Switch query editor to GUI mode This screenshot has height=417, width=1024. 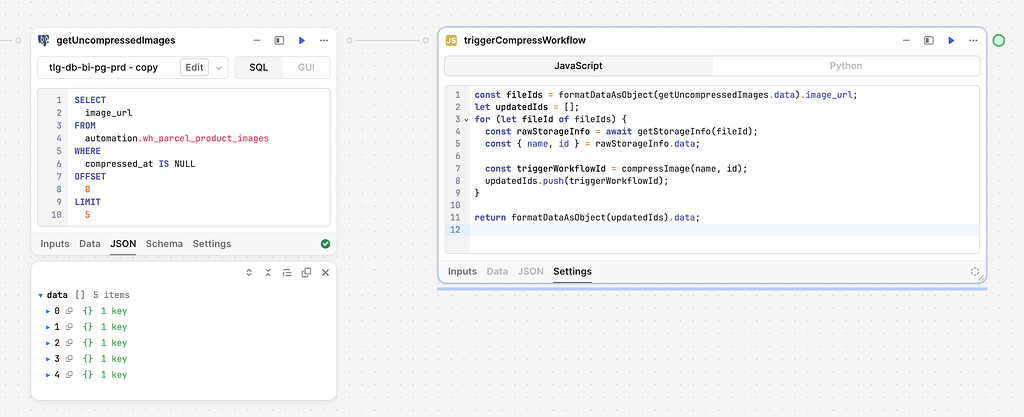(x=306, y=67)
